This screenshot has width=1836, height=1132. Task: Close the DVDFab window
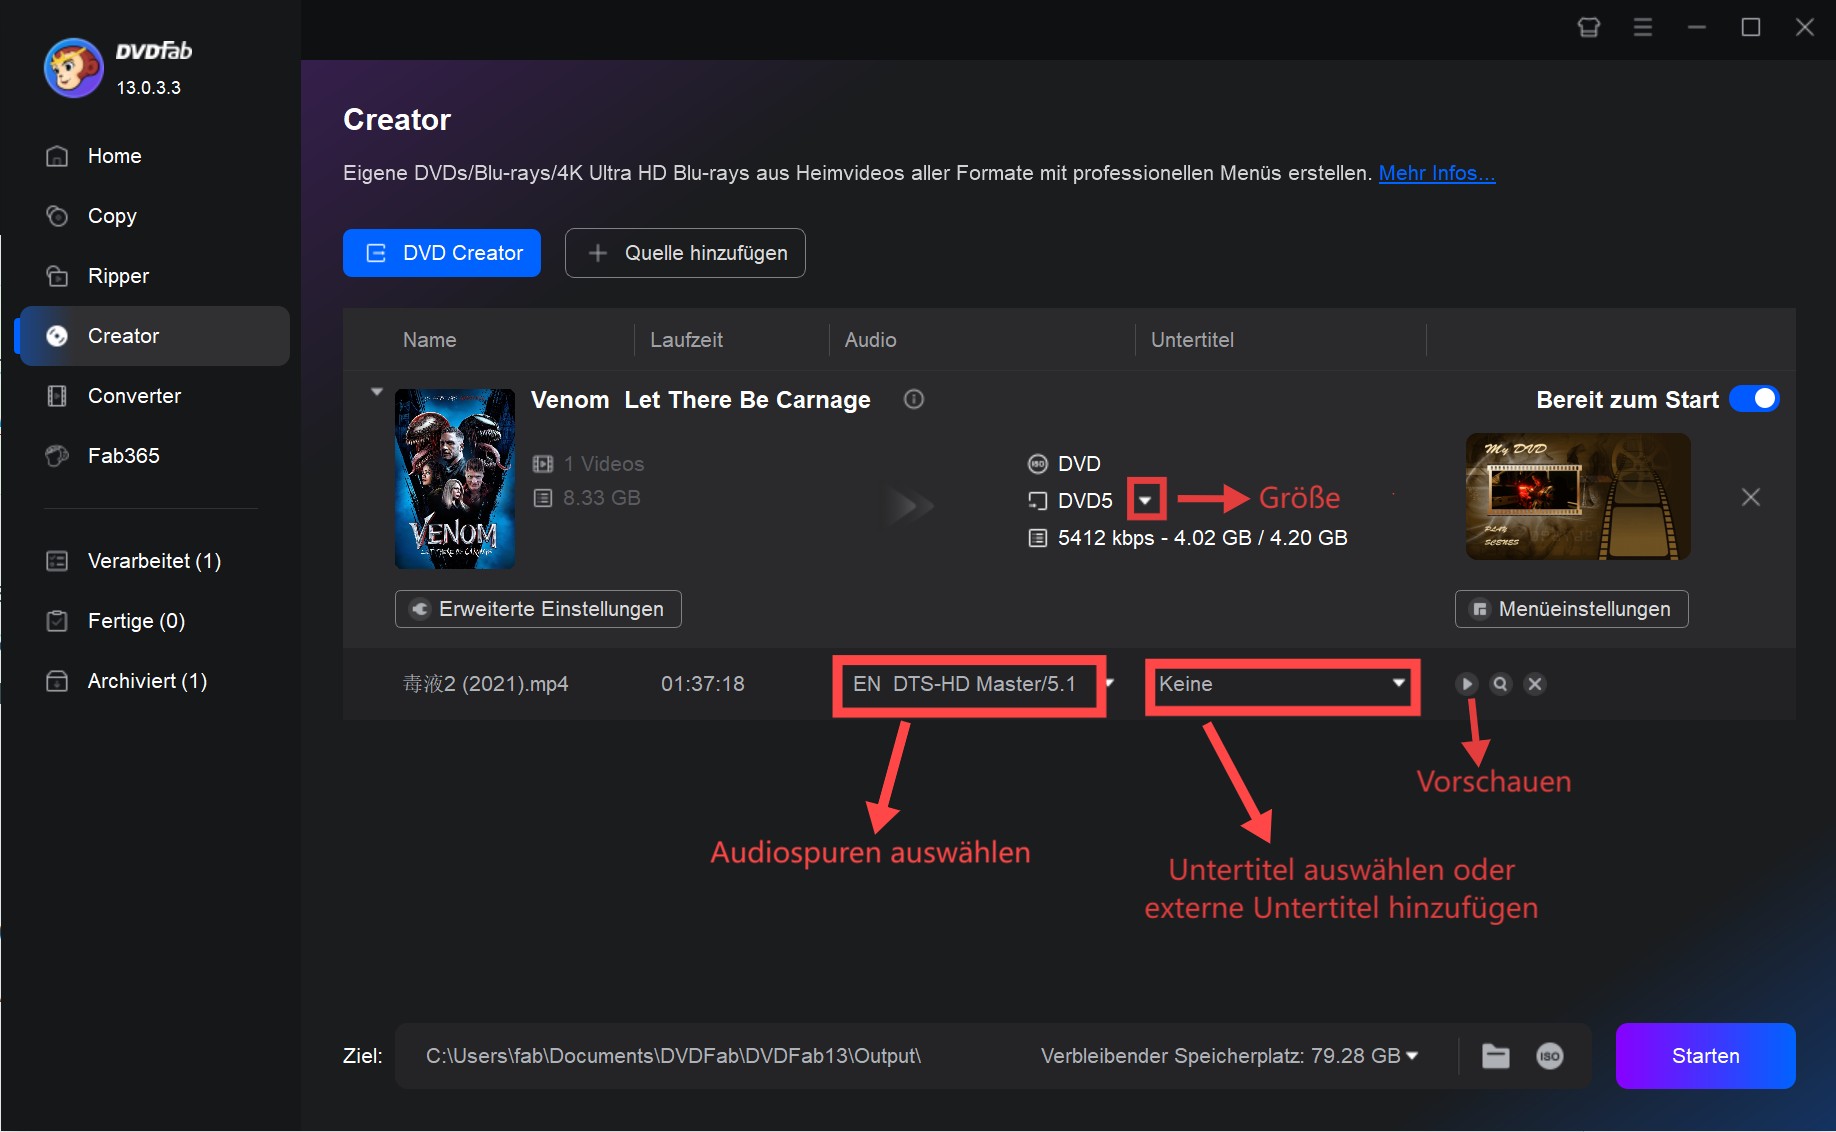click(x=1805, y=27)
